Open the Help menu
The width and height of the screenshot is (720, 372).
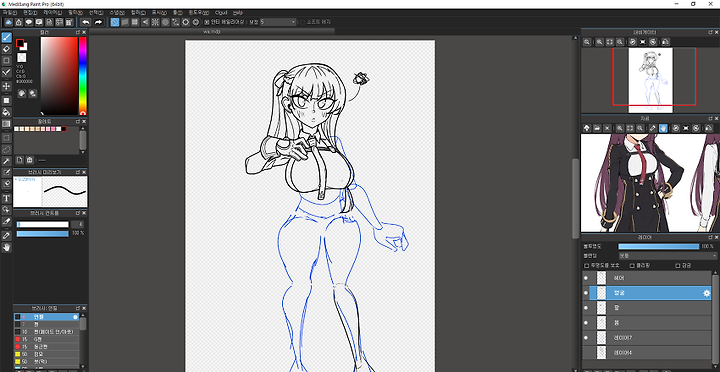tap(237, 12)
